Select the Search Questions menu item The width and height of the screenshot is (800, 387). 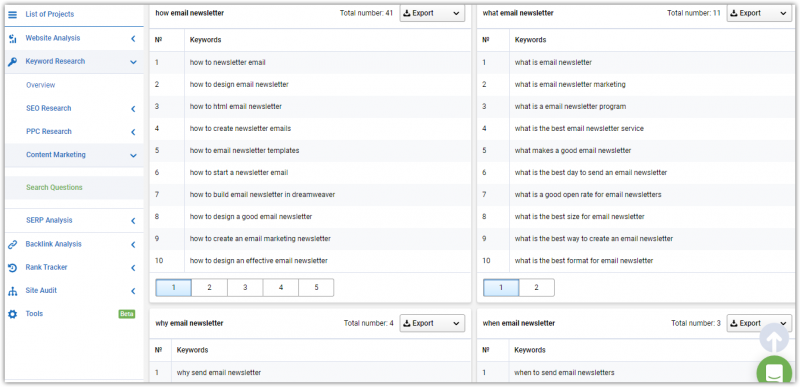[55, 188]
